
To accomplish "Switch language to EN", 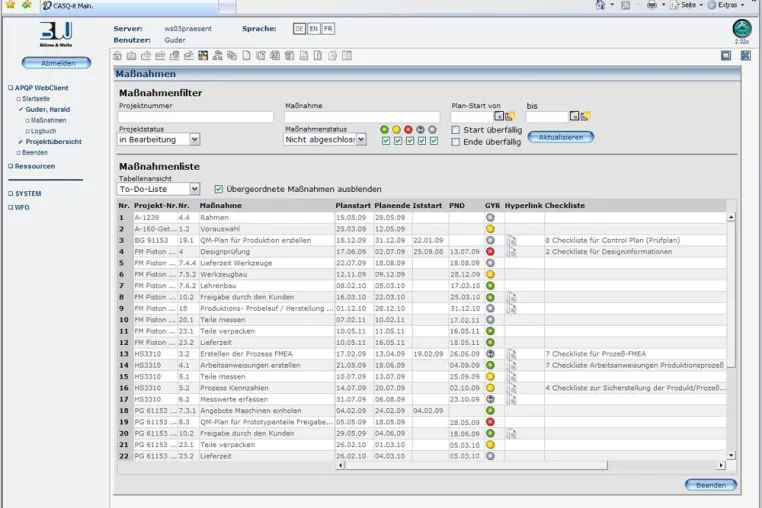I will [313, 29].
